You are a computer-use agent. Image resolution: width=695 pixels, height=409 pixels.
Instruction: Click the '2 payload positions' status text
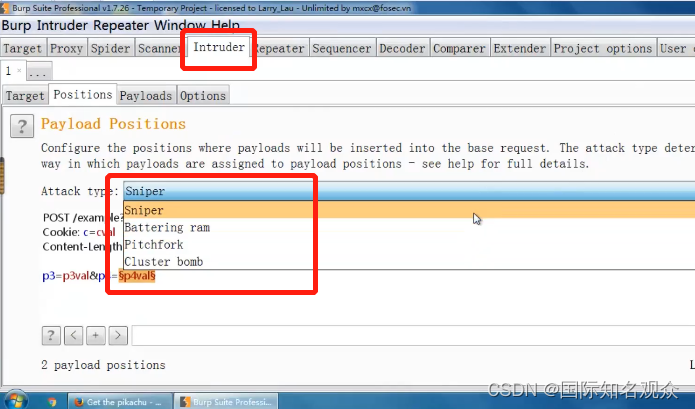point(103,365)
